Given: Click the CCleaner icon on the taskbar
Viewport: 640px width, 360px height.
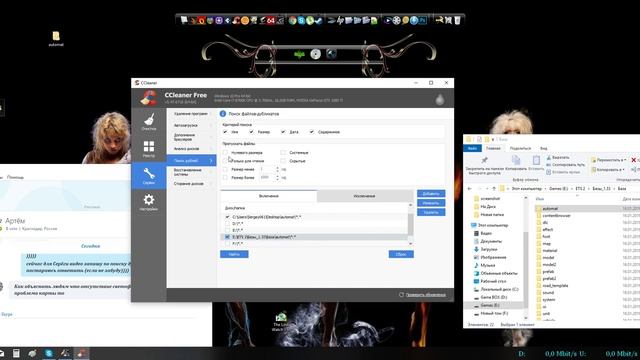Looking at the screenshot, I should [81, 353].
